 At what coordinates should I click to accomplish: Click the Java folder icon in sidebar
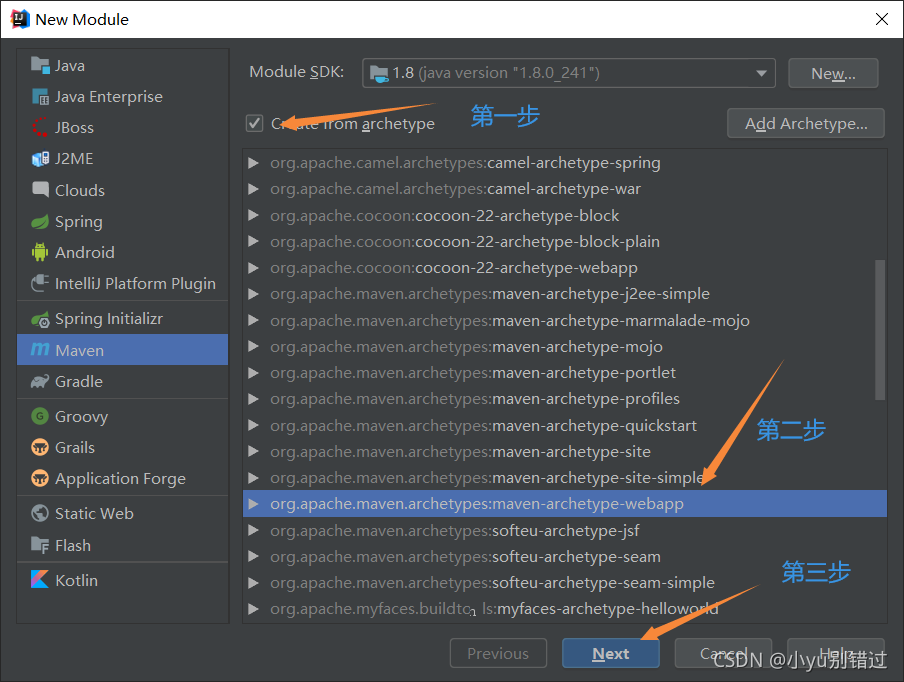coord(40,65)
